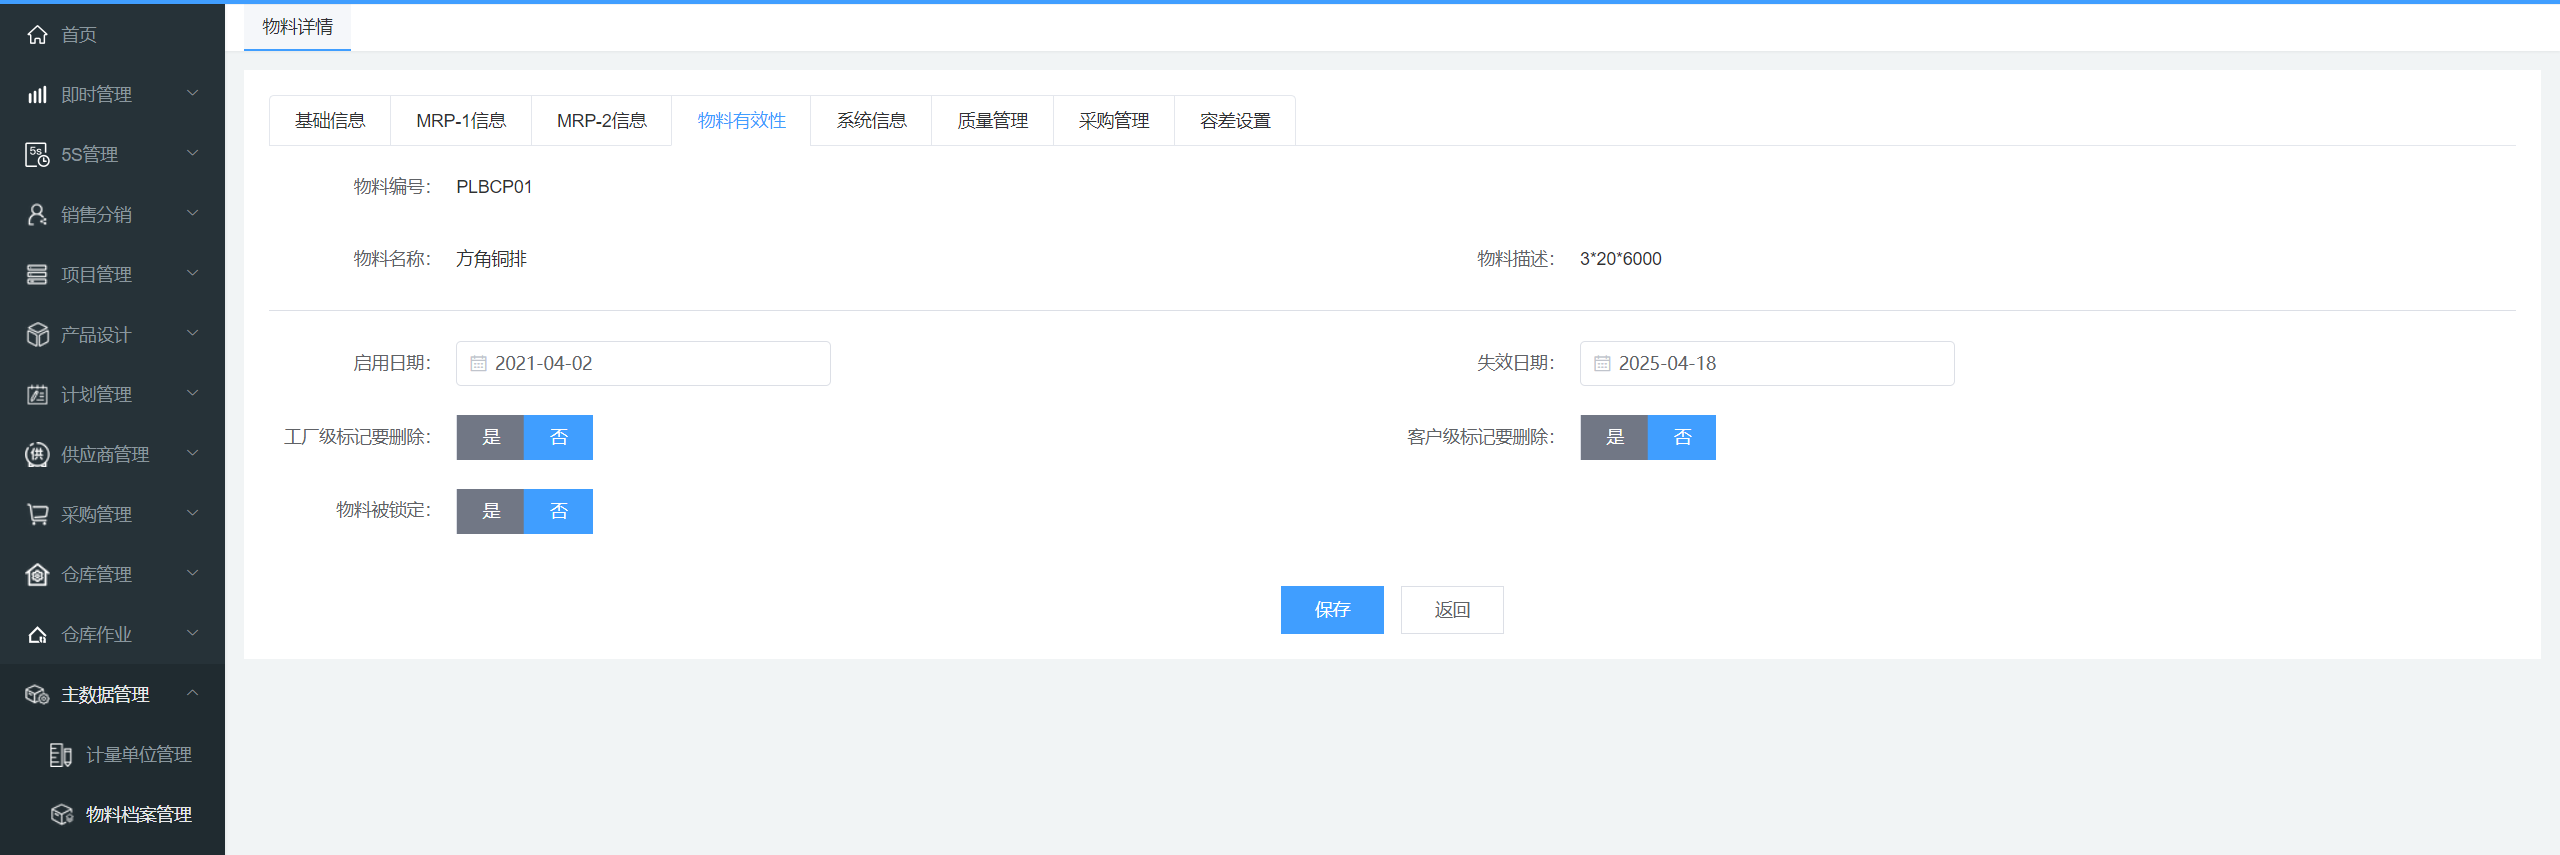This screenshot has height=855, width=2560.
Task: Click the shopping cart icon for 采购管理
Action: click(37, 515)
